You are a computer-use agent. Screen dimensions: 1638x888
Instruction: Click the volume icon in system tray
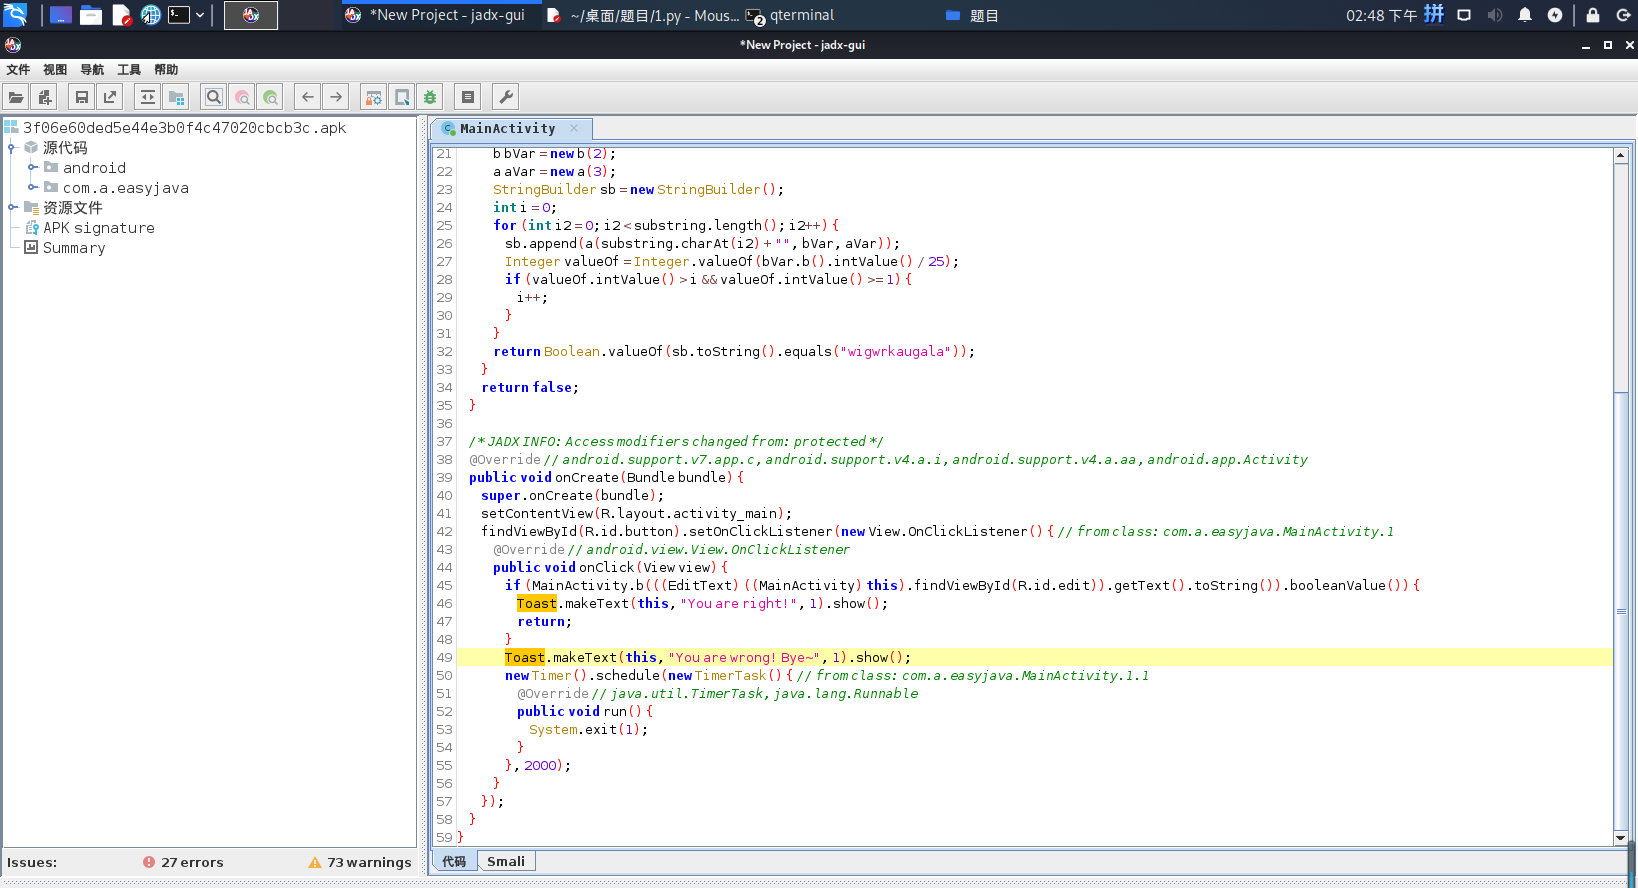(x=1494, y=15)
